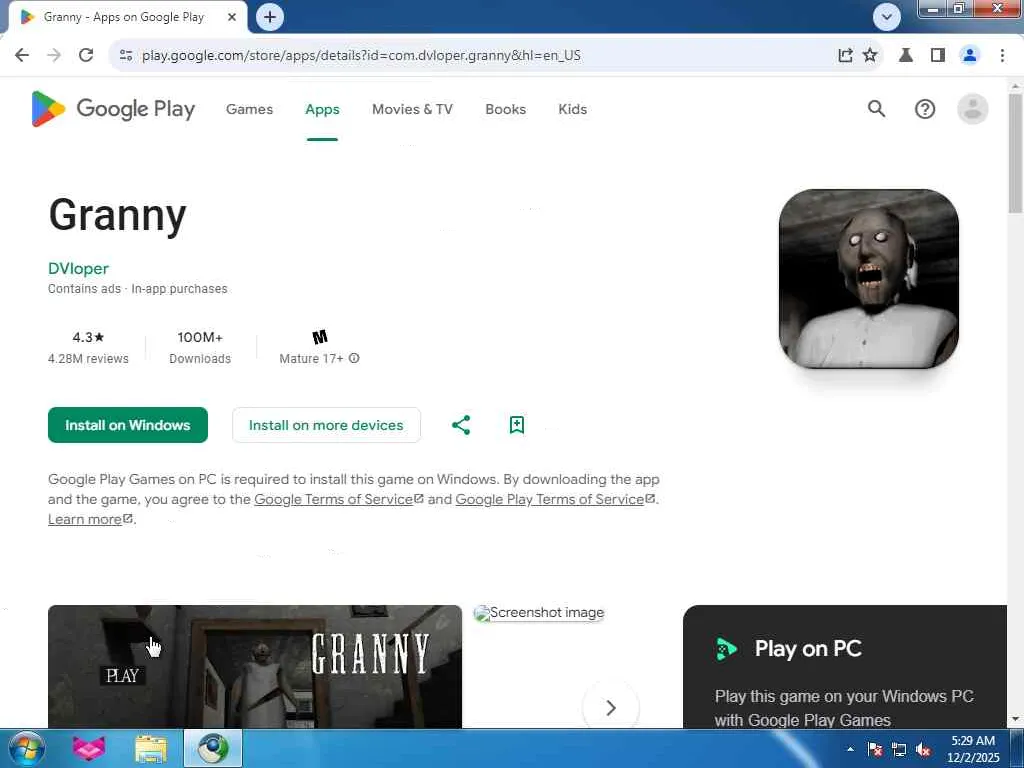Switch to the Games tab
Screen dimensions: 1024x768
[249, 109]
